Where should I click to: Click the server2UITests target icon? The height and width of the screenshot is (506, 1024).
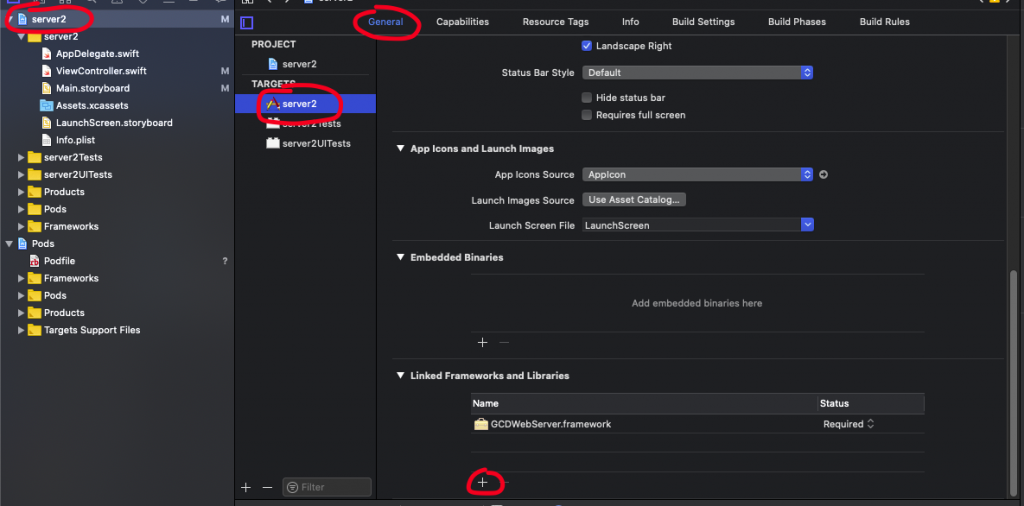(x=273, y=143)
